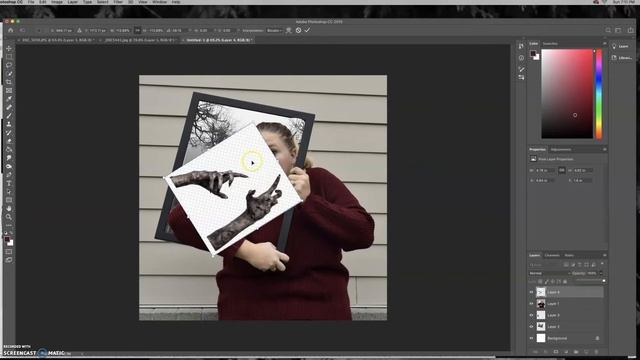Commit the transform with the checkmark
This screenshot has height=360, width=640.
(x=307, y=30)
